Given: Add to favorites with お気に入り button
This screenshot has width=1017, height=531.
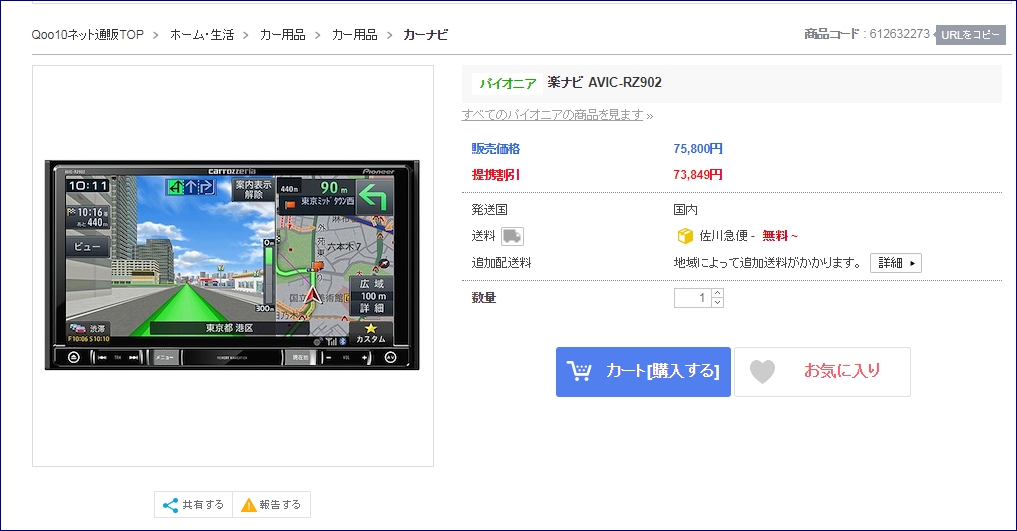Looking at the screenshot, I should point(822,372).
